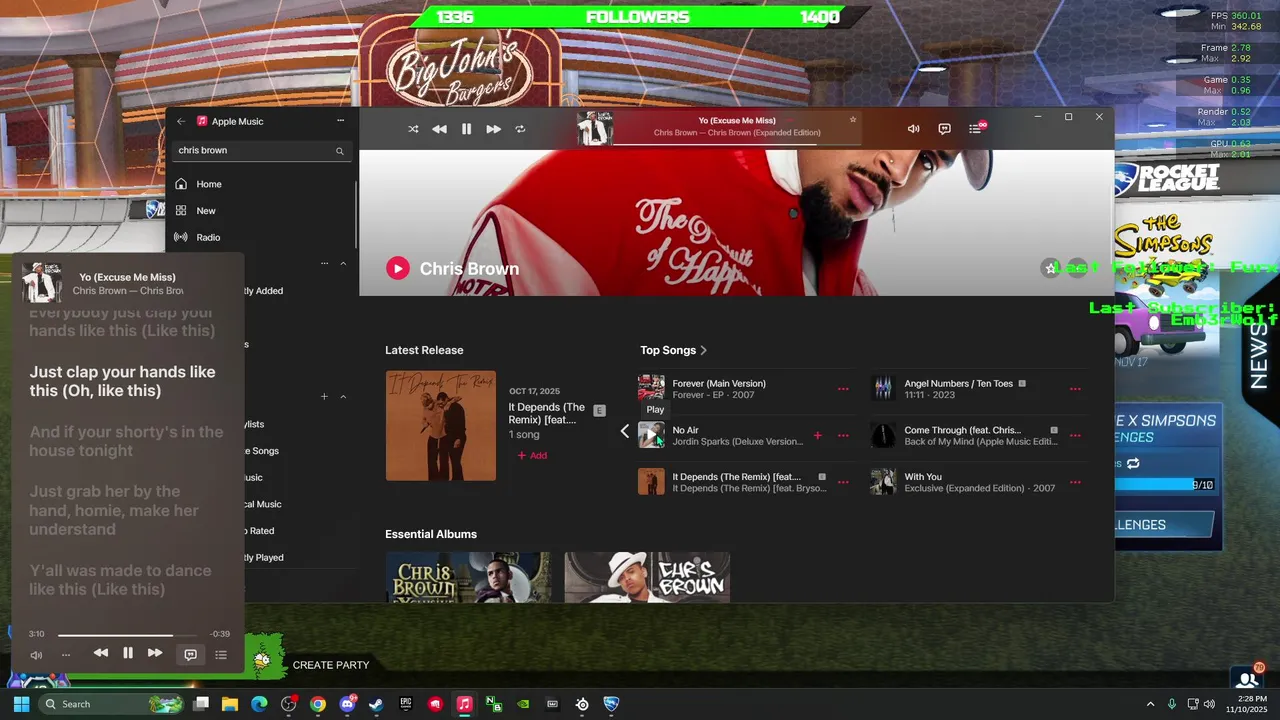Play No Air from its artwork

pyautogui.click(x=651, y=435)
